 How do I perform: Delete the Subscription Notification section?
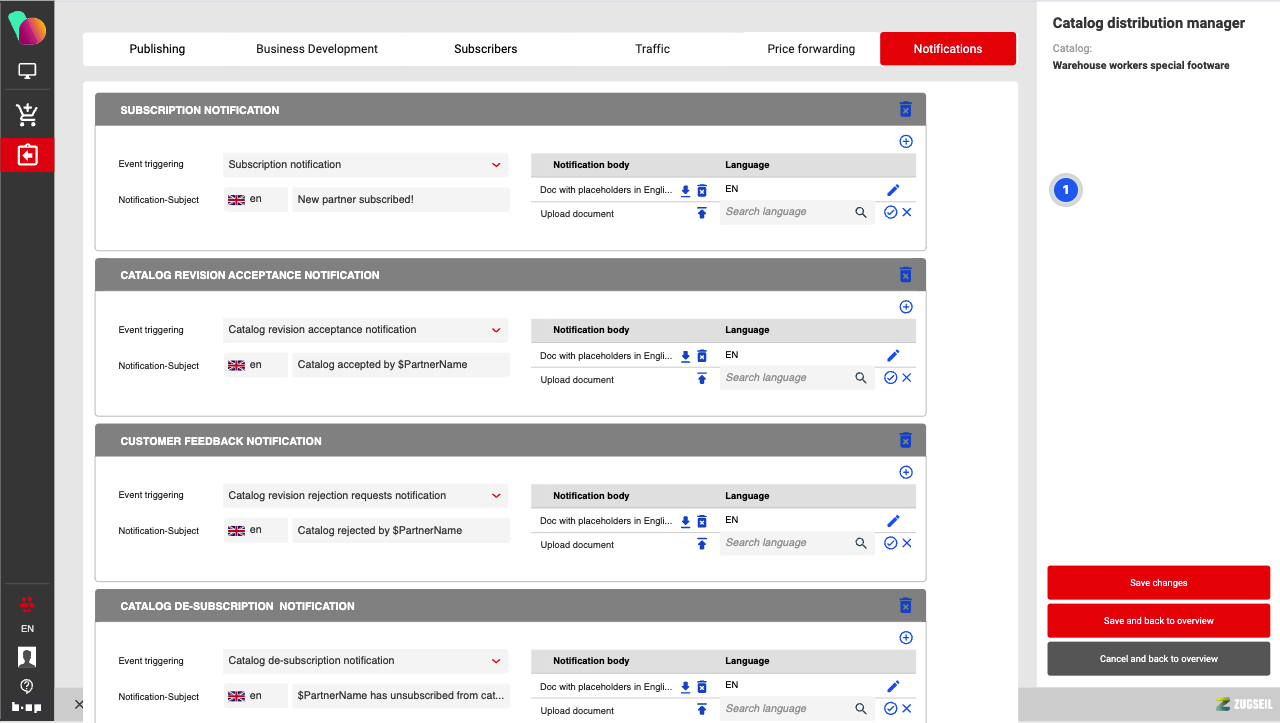click(x=905, y=109)
